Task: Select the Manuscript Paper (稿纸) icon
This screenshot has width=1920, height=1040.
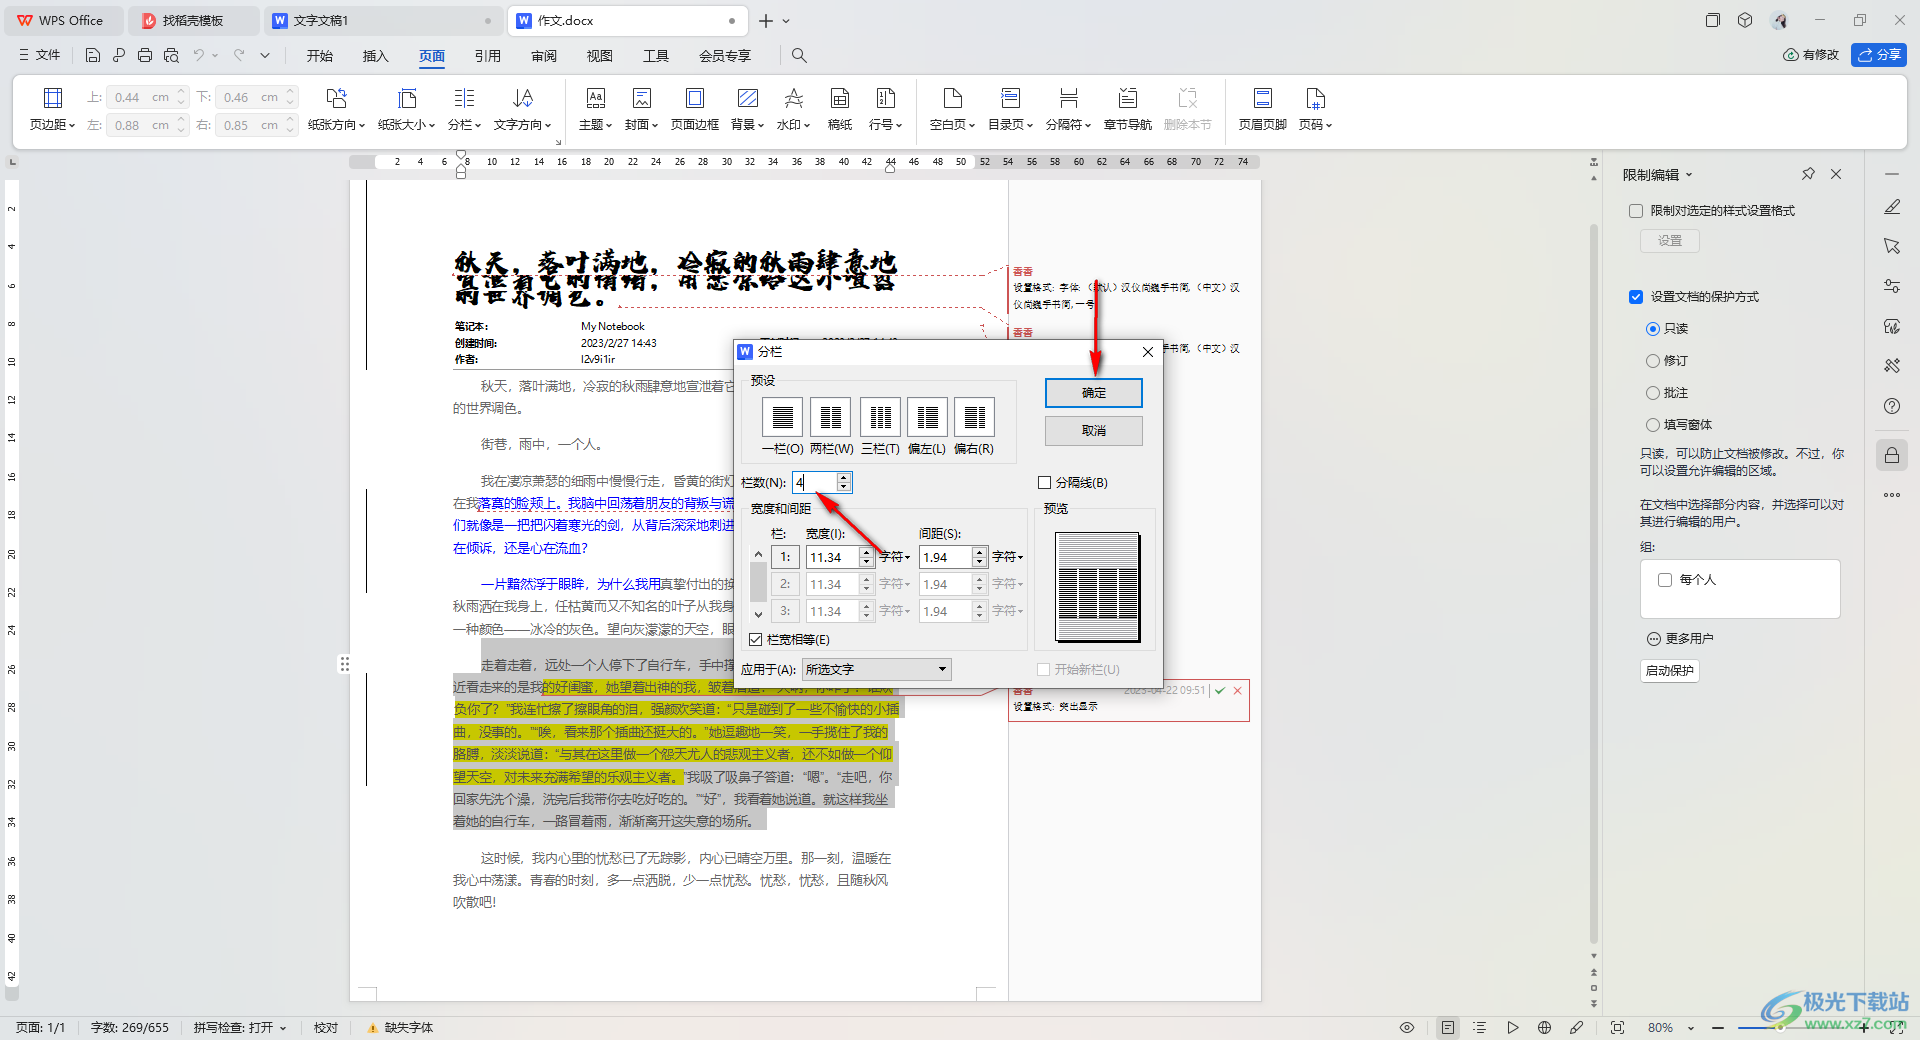Action: point(840,98)
